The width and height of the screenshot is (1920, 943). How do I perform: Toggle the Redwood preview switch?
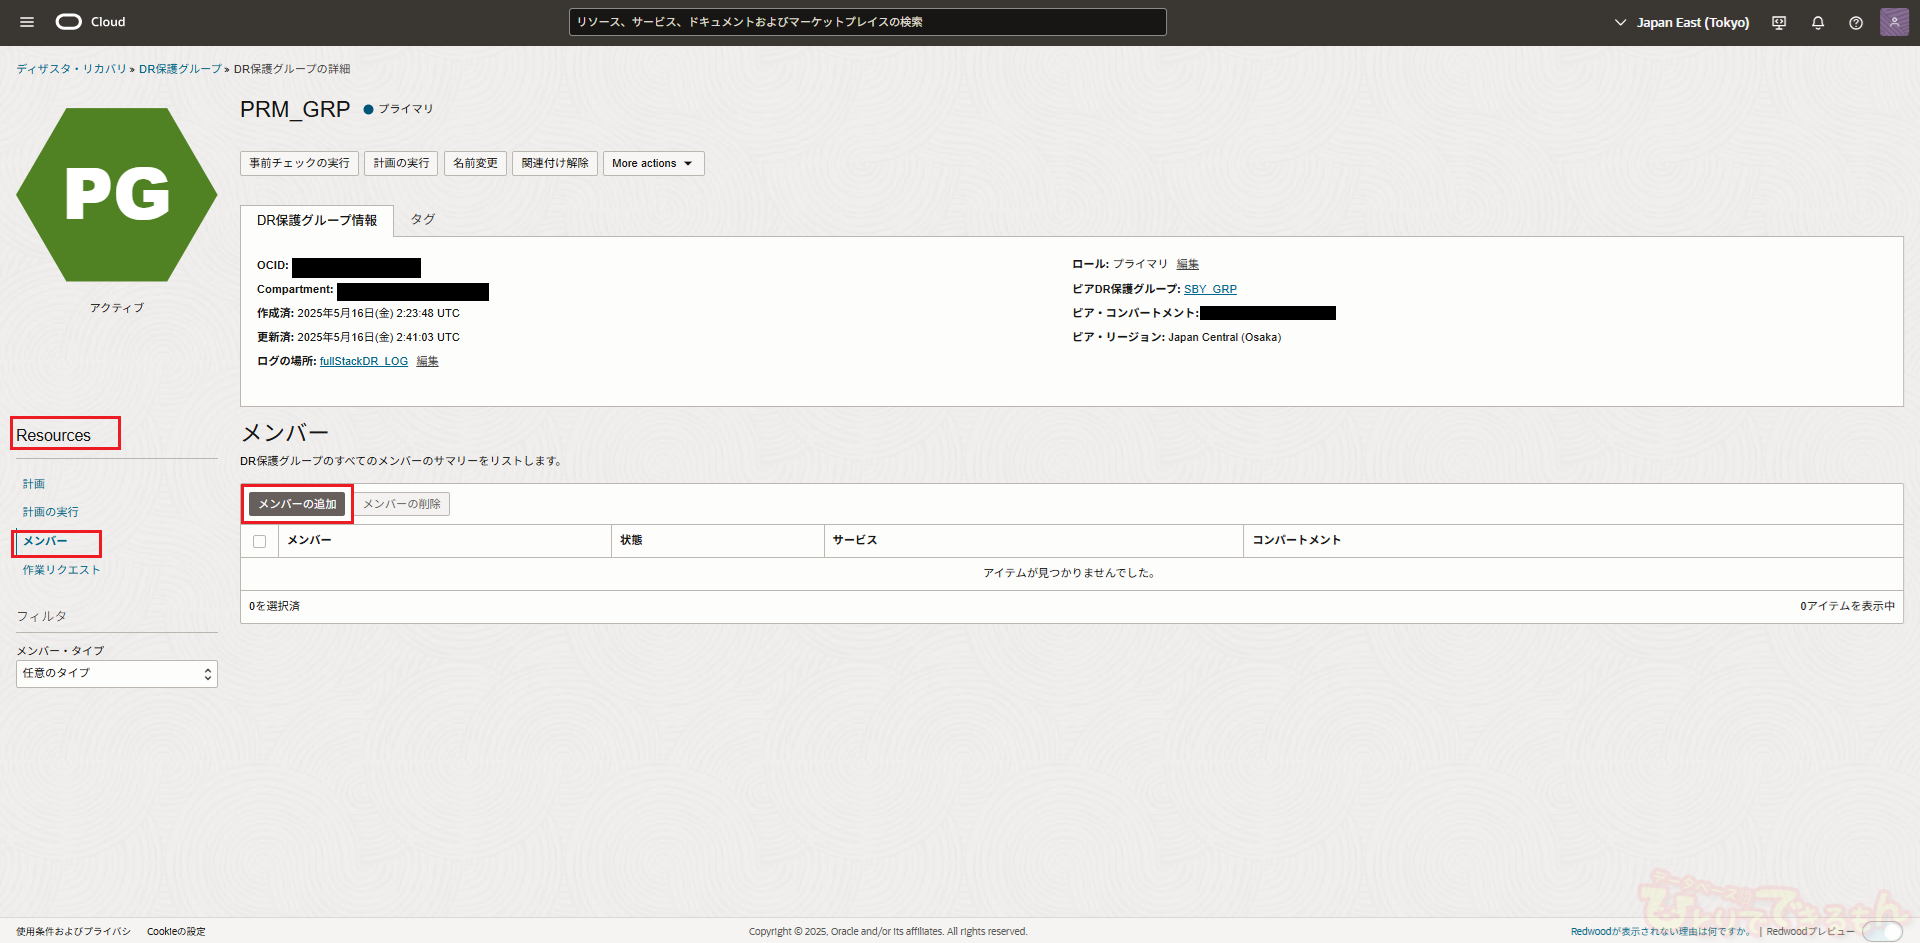[1881, 931]
